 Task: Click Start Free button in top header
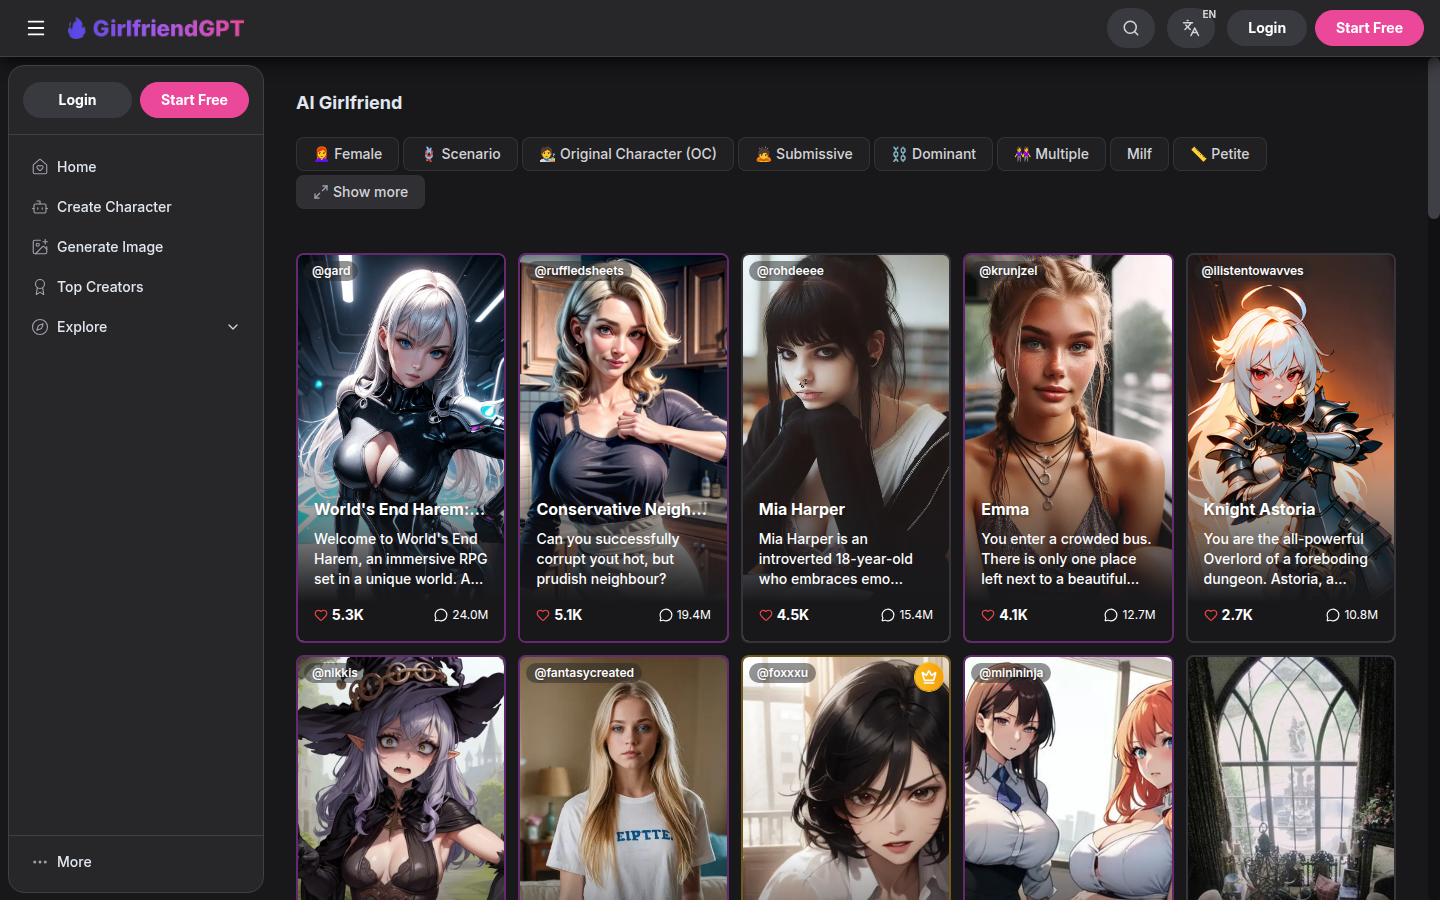(1369, 28)
